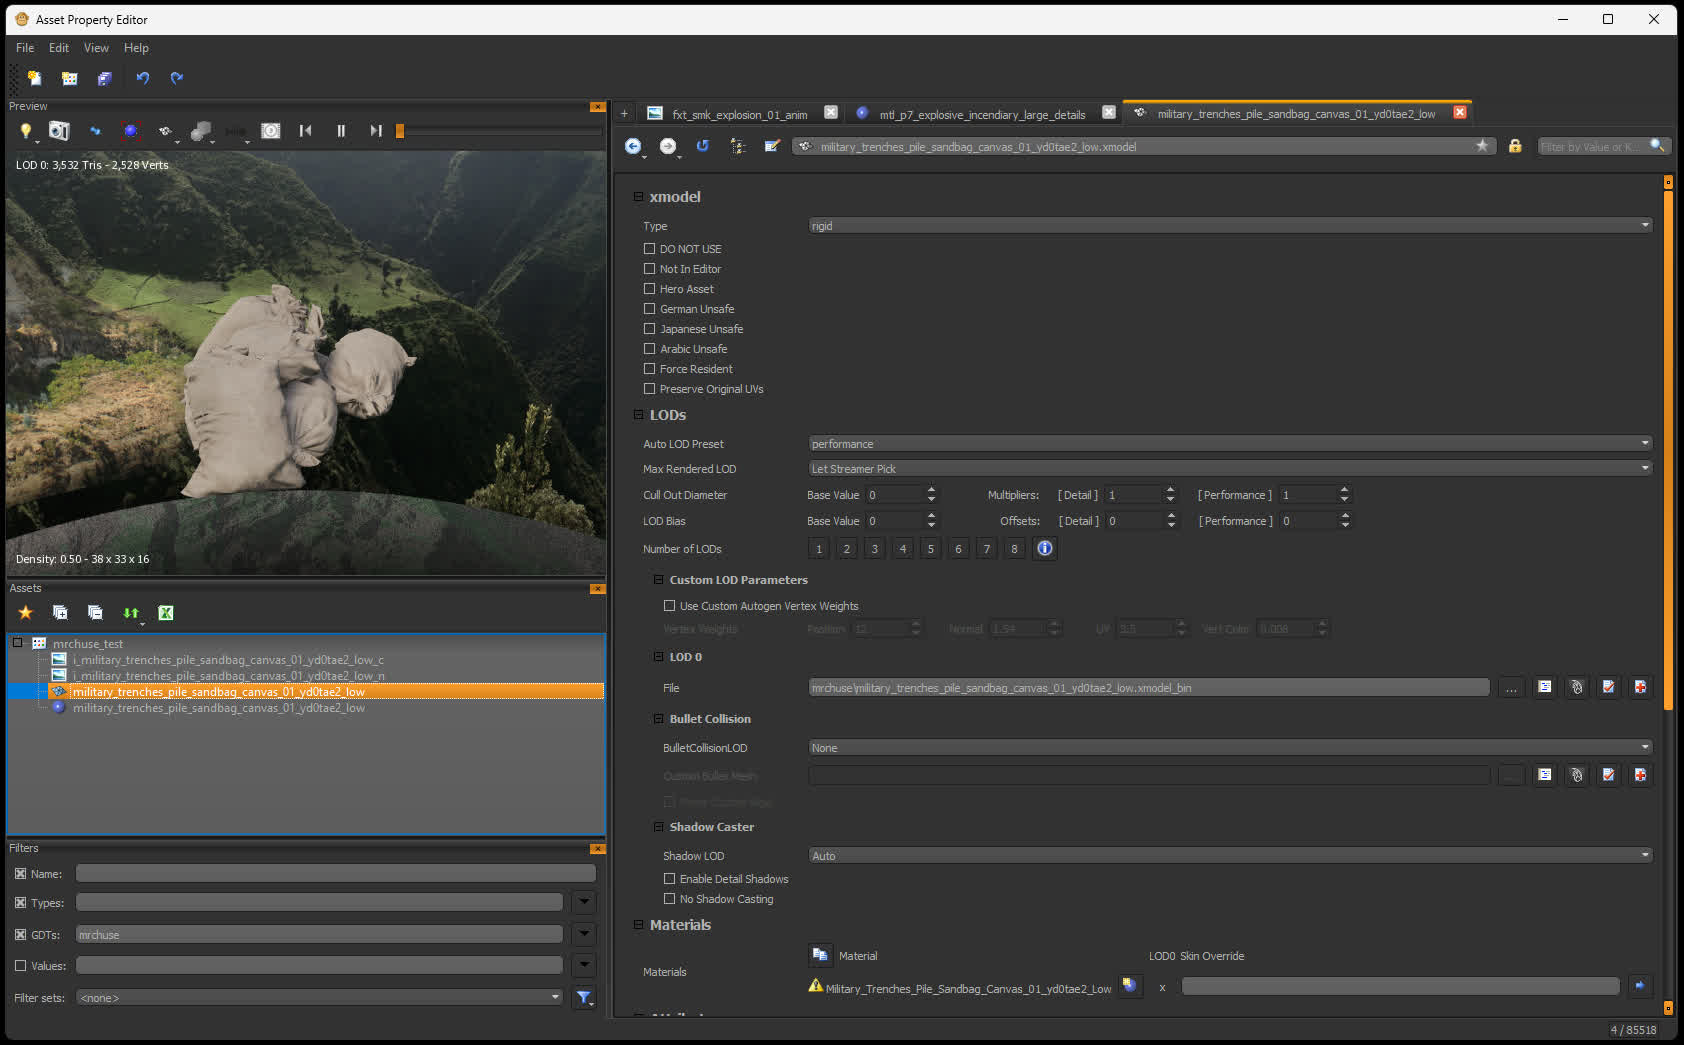Pause the preview playback
Image resolution: width=1684 pixels, height=1045 pixels.
click(x=341, y=131)
